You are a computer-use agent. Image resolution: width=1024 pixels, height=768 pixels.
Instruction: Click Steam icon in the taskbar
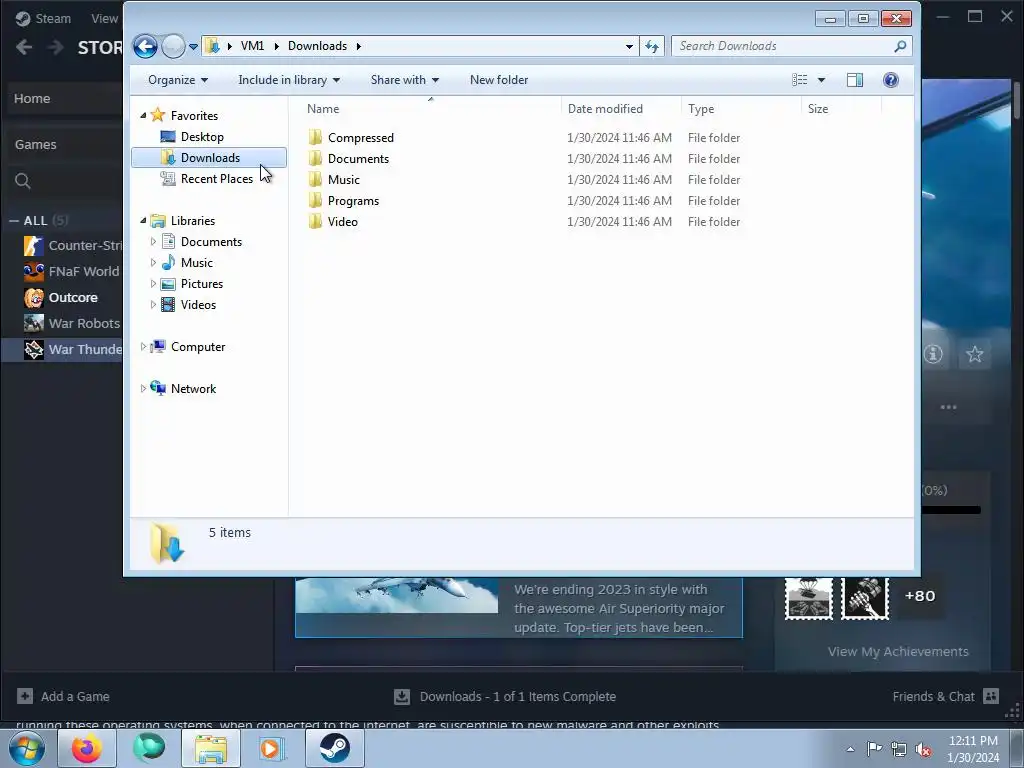334,748
